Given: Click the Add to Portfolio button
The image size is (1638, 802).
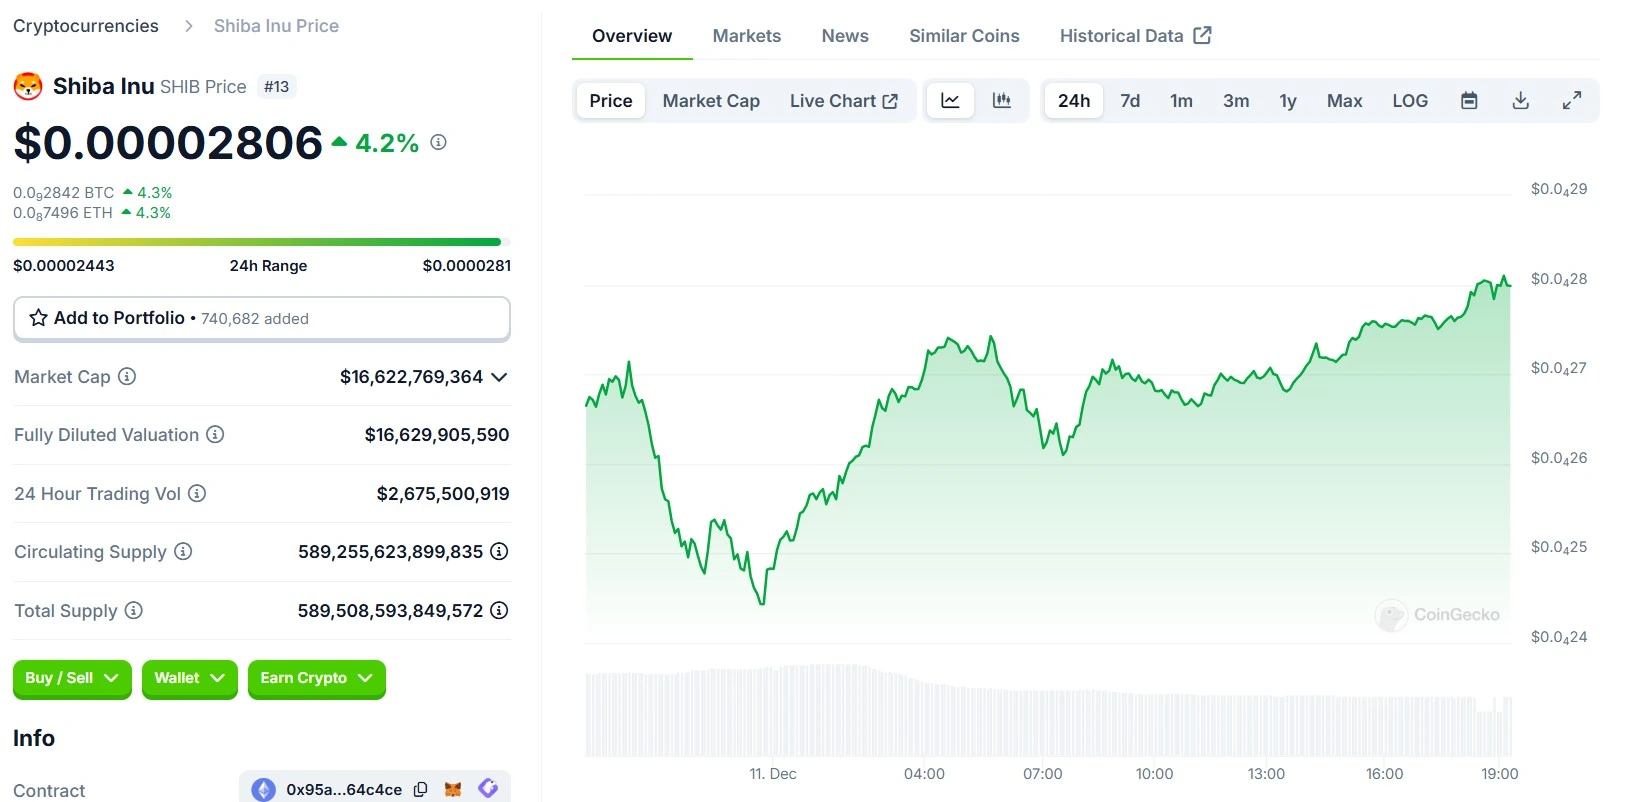Looking at the screenshot, I should 261,318.
